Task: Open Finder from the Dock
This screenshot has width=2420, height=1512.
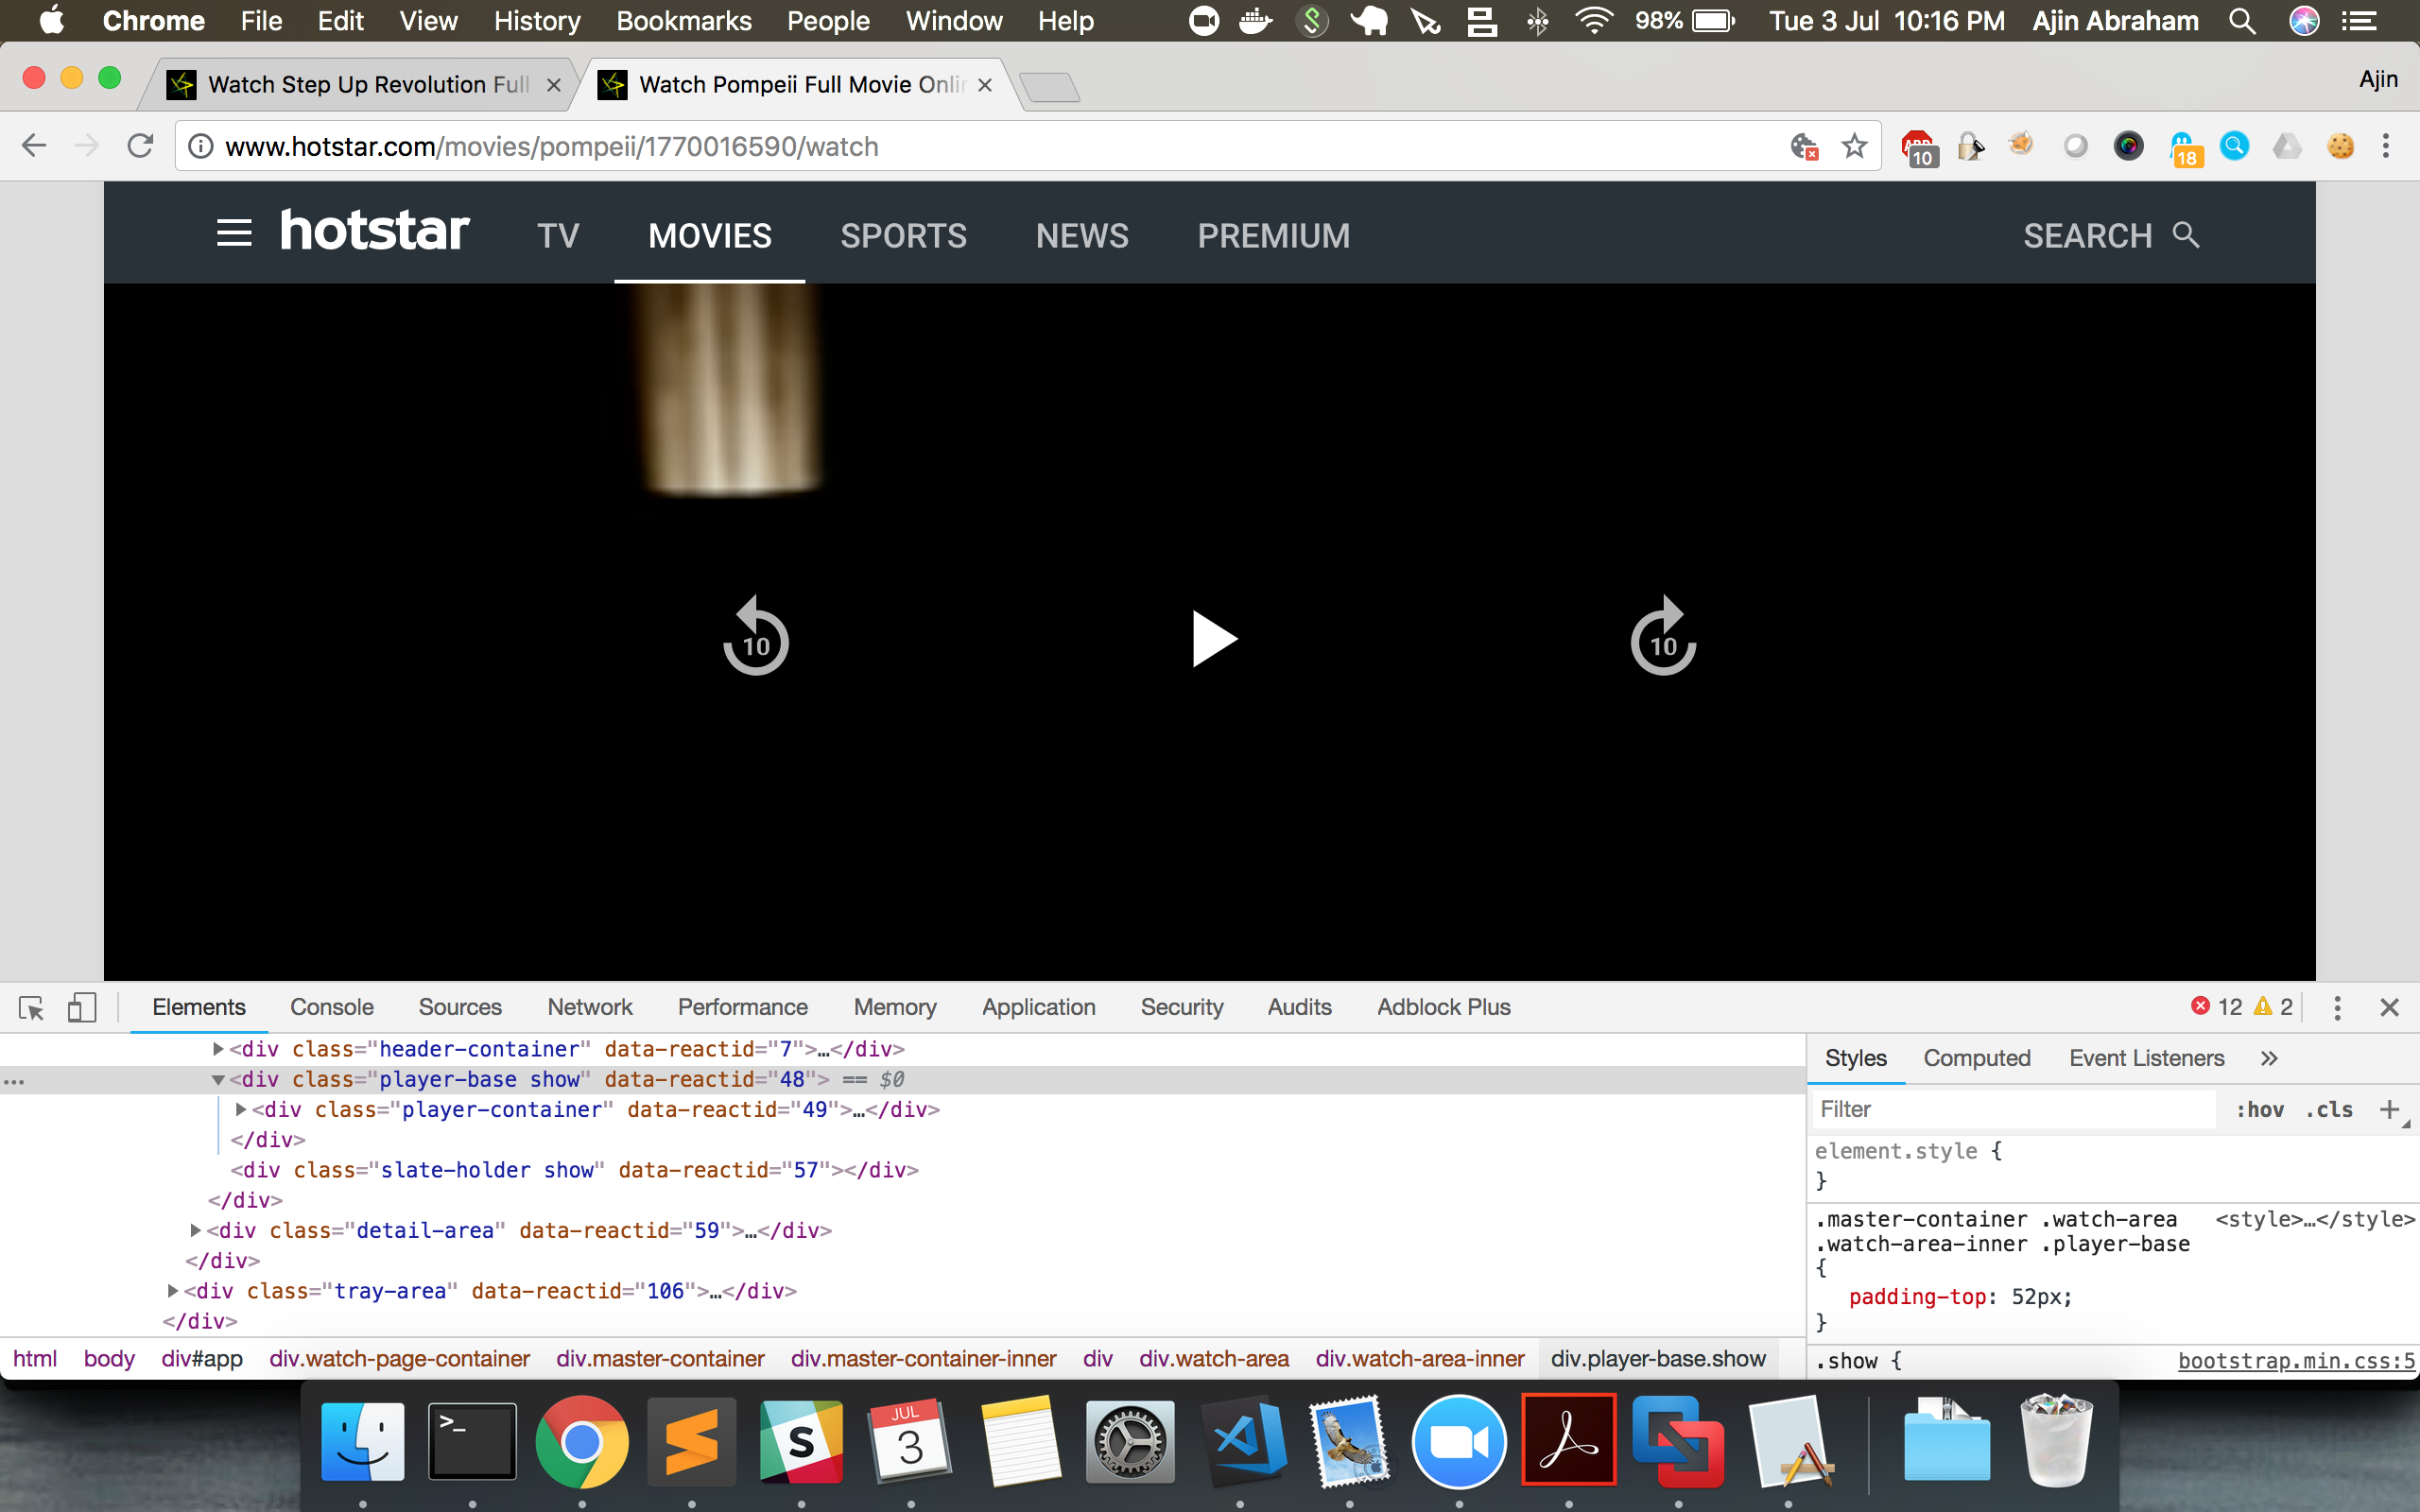Action: 363,1441
